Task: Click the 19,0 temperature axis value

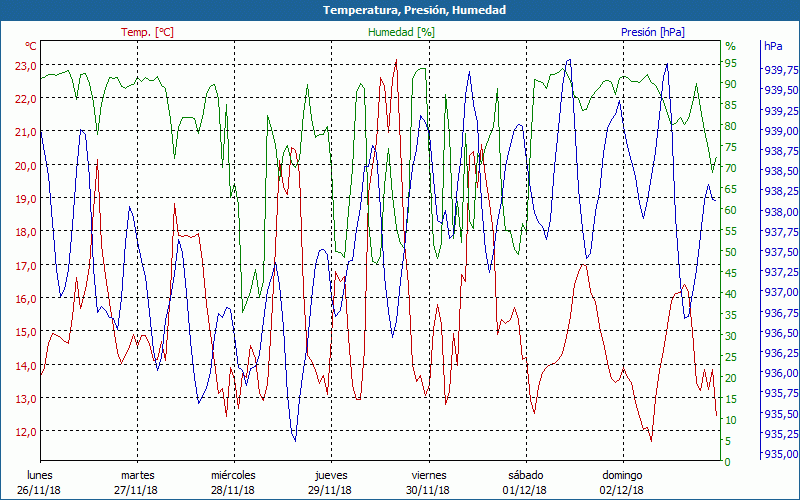Action: [26, 199]
